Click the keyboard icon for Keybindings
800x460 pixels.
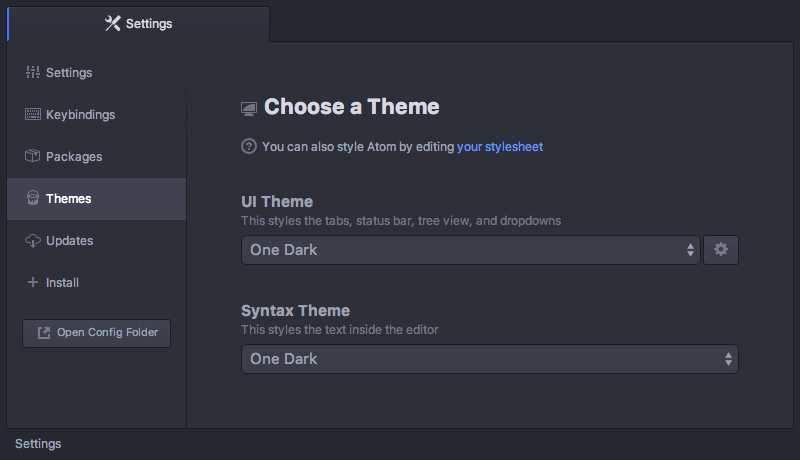point(32,115)
